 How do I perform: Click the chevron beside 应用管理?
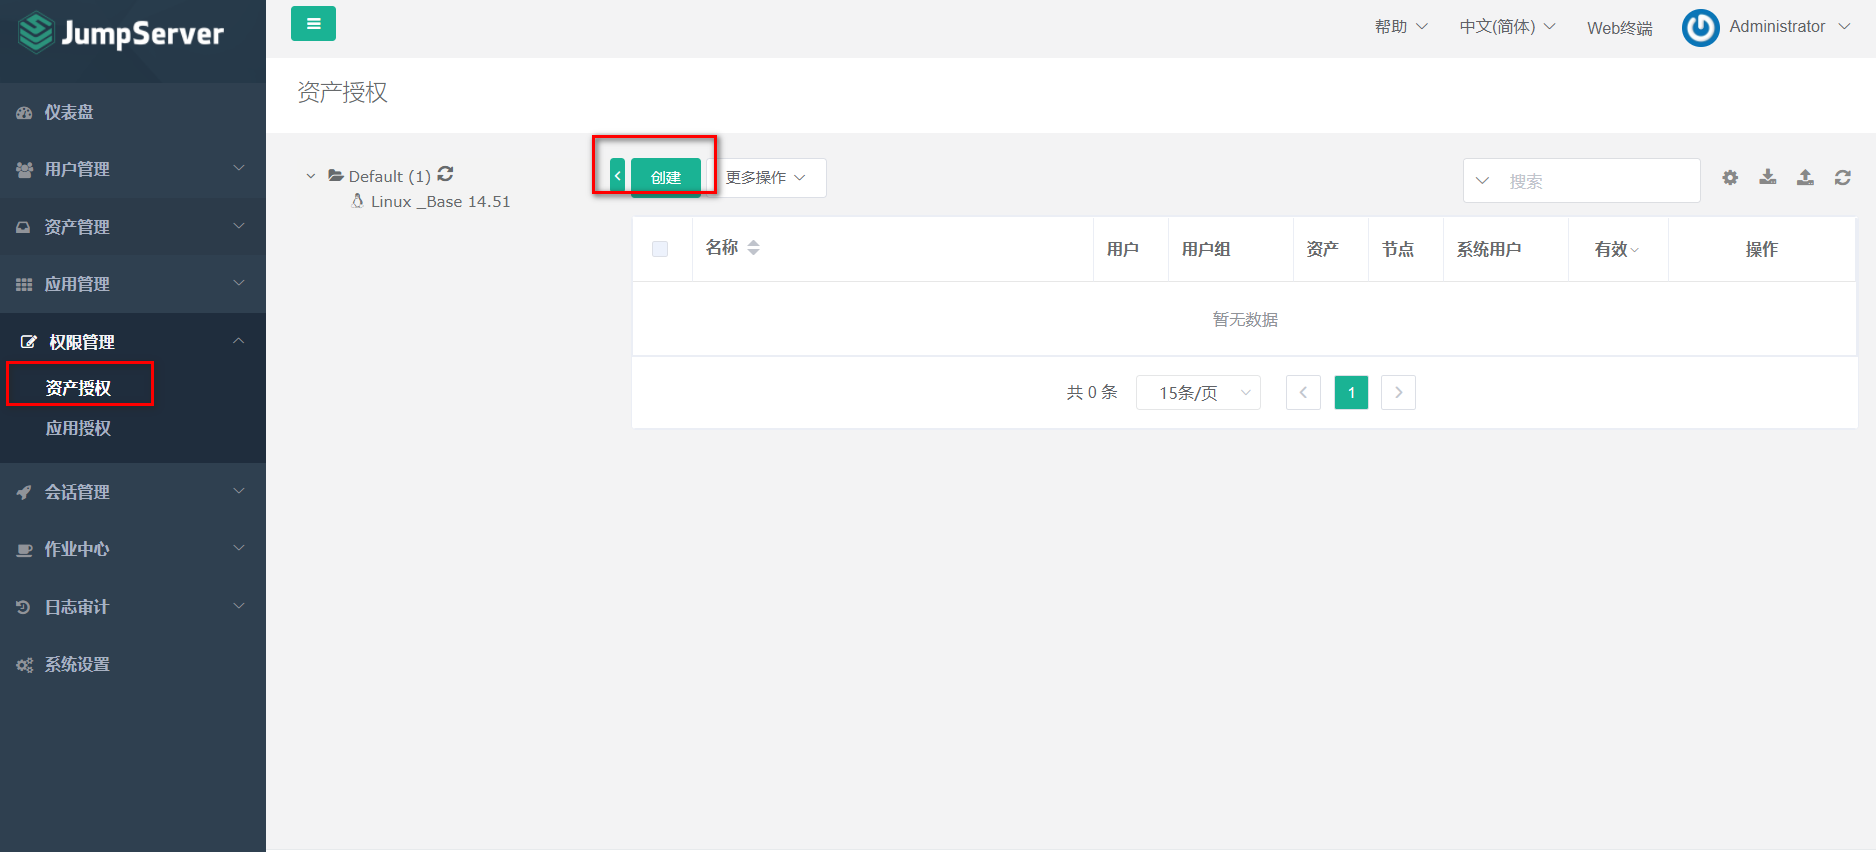(x=239, y=283)
